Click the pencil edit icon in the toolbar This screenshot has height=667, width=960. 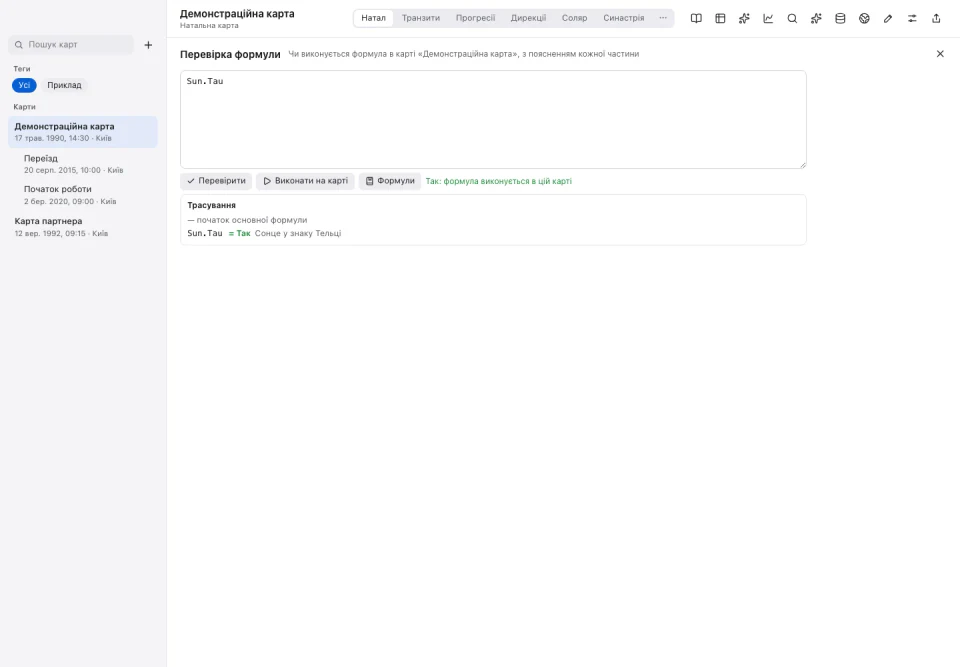(x=888, y=18)
